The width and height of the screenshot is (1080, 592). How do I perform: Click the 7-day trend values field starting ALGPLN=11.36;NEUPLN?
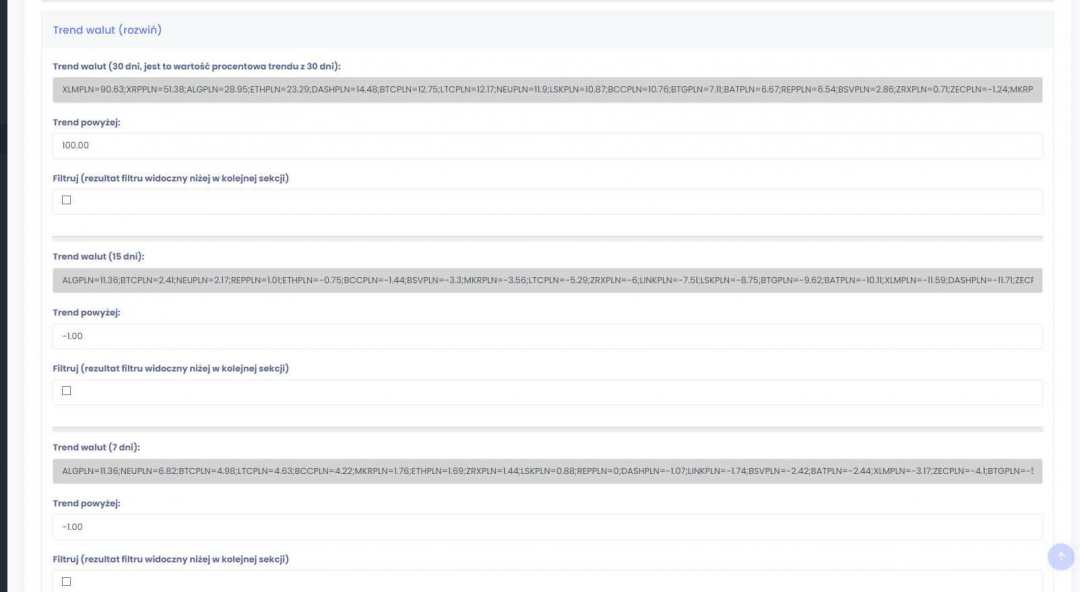(x=547, y=471)
